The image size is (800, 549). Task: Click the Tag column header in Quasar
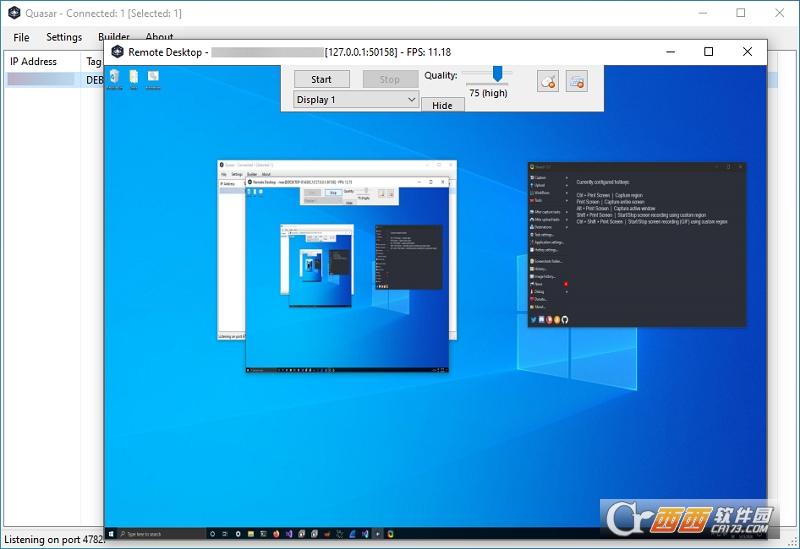click(93, 61)
